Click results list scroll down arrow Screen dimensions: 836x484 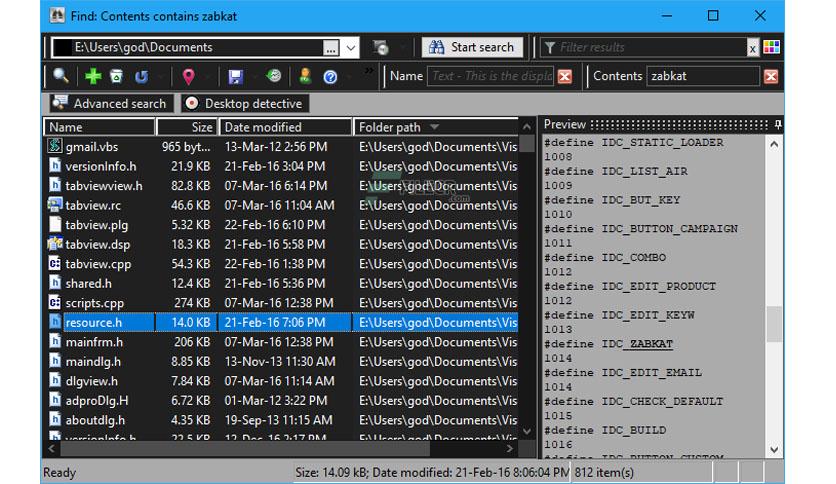pos(527,431)
